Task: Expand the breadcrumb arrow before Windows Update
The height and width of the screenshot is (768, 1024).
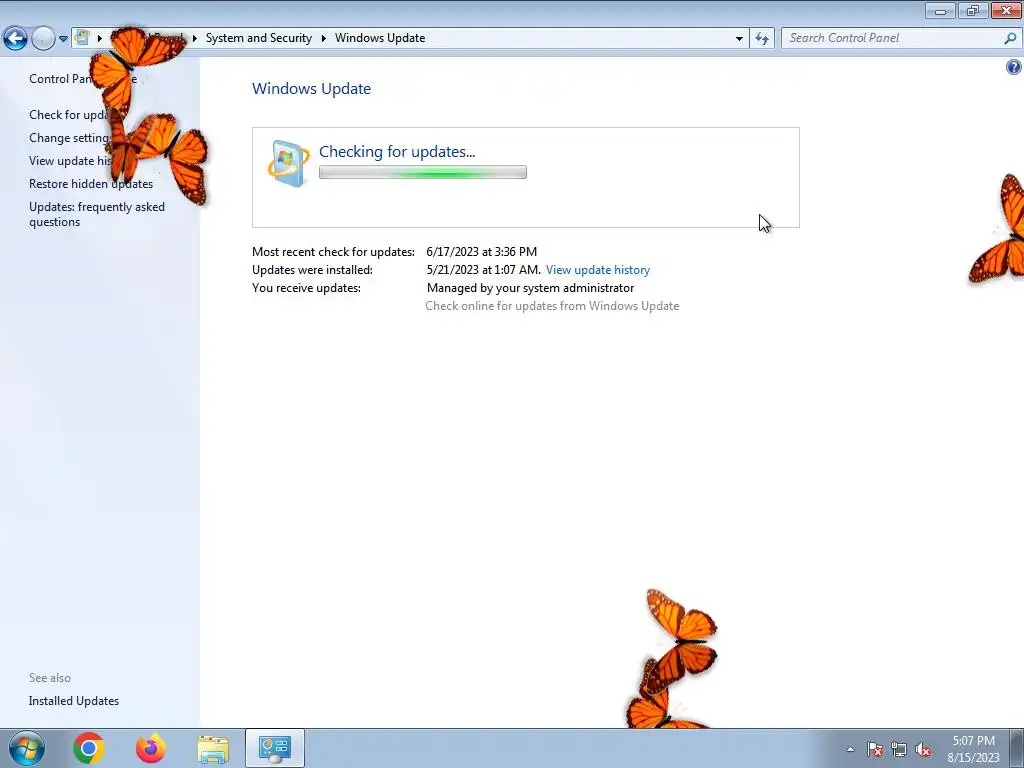Action: [323, 38]
